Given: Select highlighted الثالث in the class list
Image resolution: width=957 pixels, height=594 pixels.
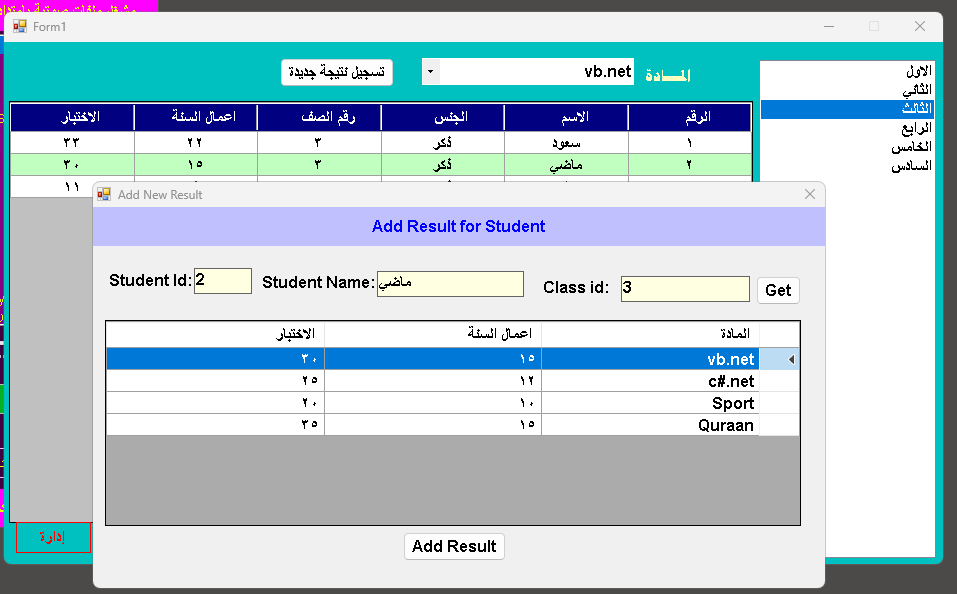Looking at the screenshot, I should click(x=847, y=109).
